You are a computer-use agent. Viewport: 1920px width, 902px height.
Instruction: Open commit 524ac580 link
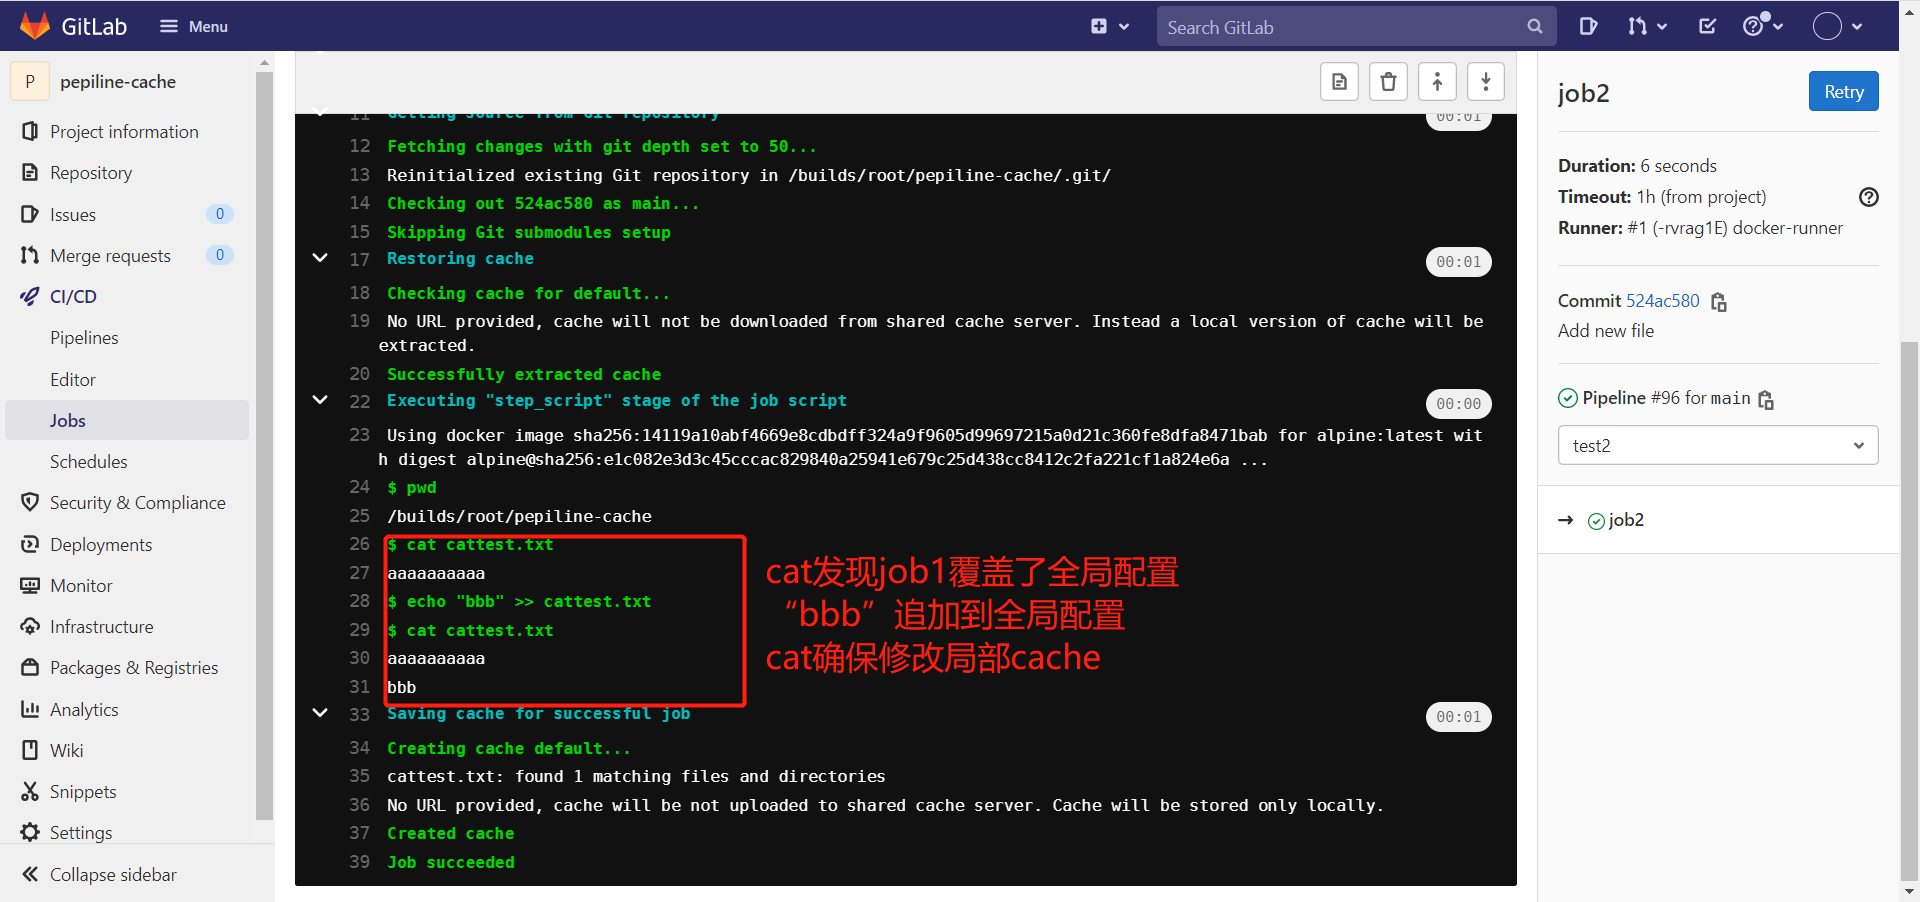[x=1662, y=301]
